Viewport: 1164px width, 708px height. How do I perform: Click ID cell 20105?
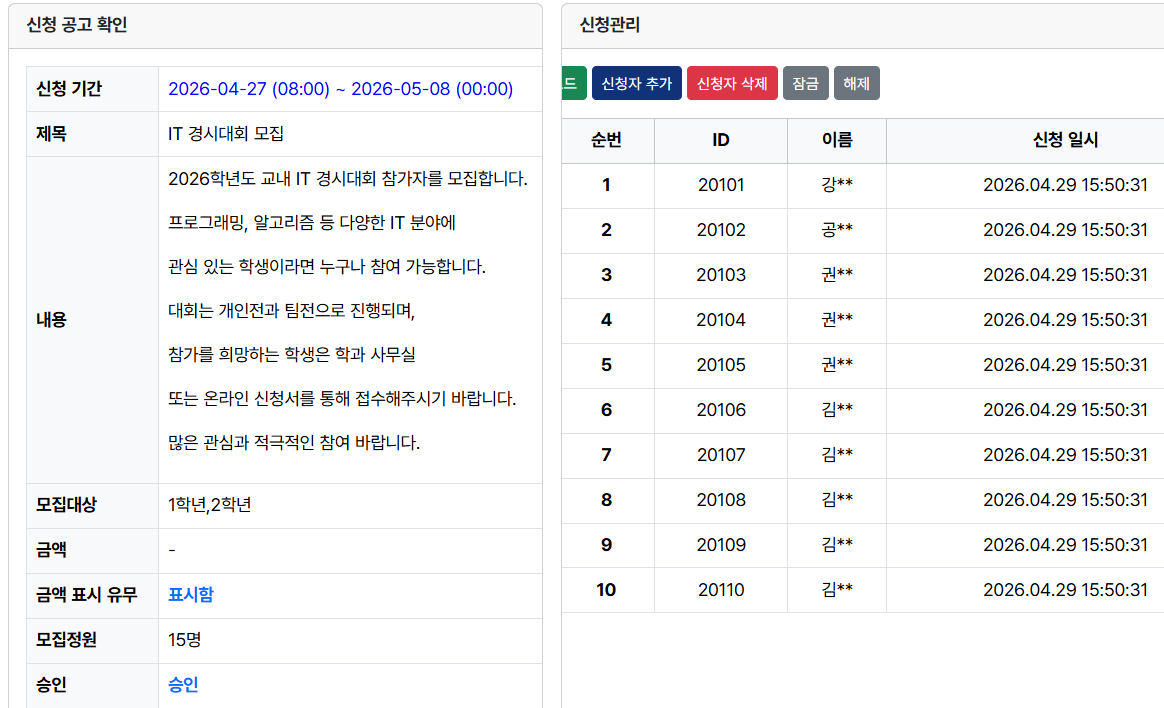point(721,365)
